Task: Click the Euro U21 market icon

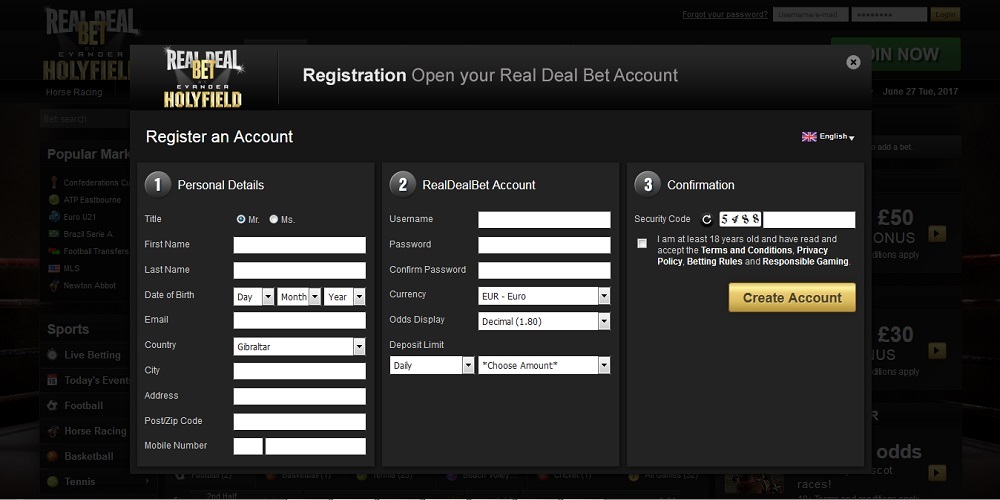Action: point(54,217)
